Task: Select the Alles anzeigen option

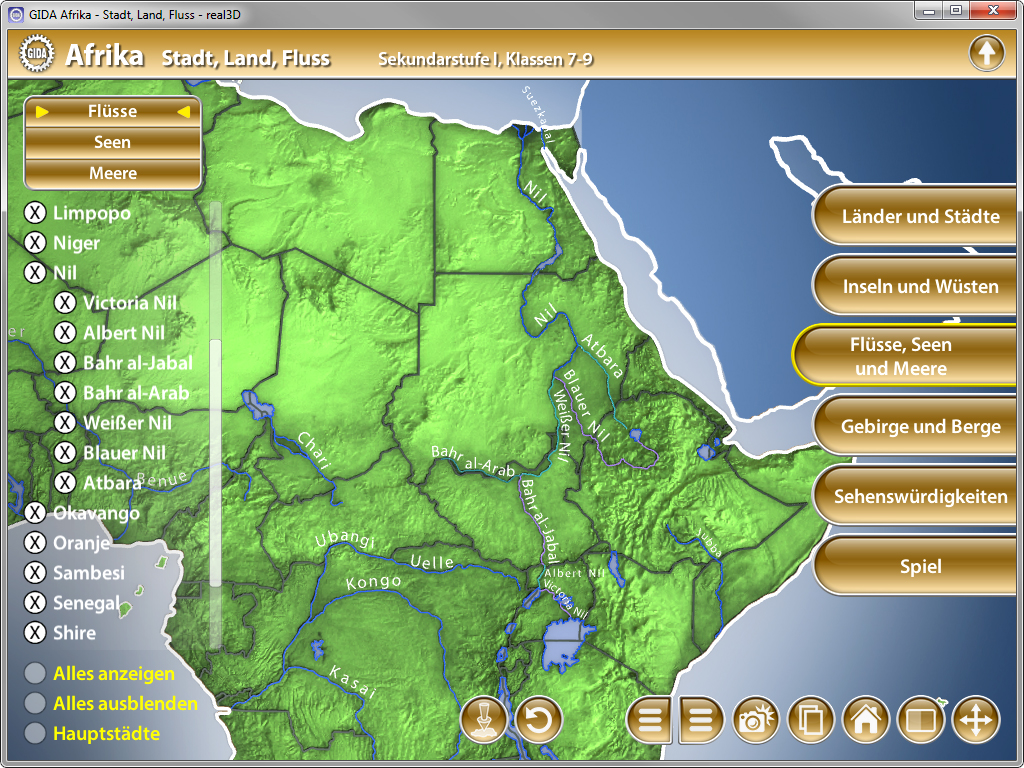Action: 36,674
